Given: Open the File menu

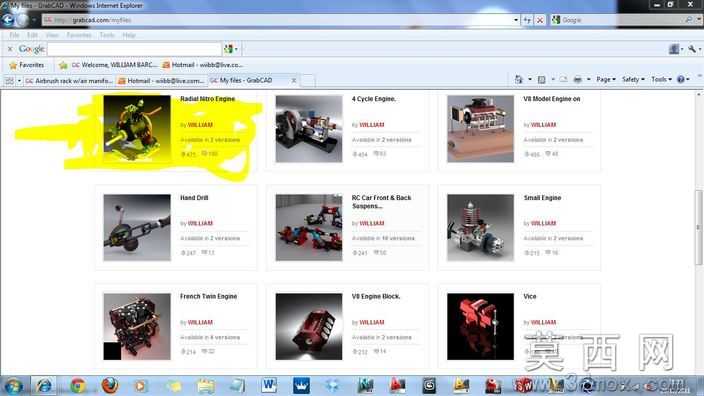Looking at the screenshot, I should click(x=14, y=35).
